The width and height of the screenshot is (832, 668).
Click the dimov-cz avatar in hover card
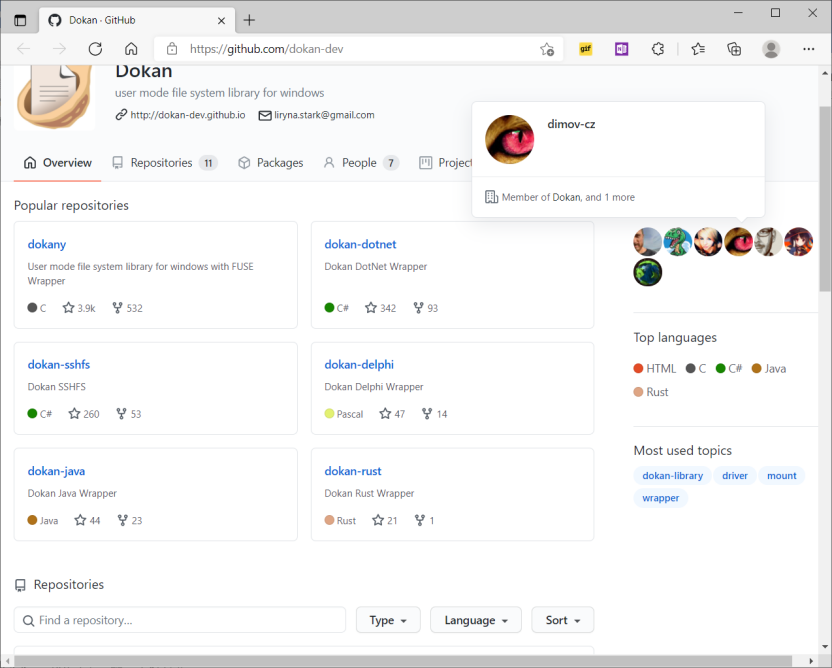[510, 139]
